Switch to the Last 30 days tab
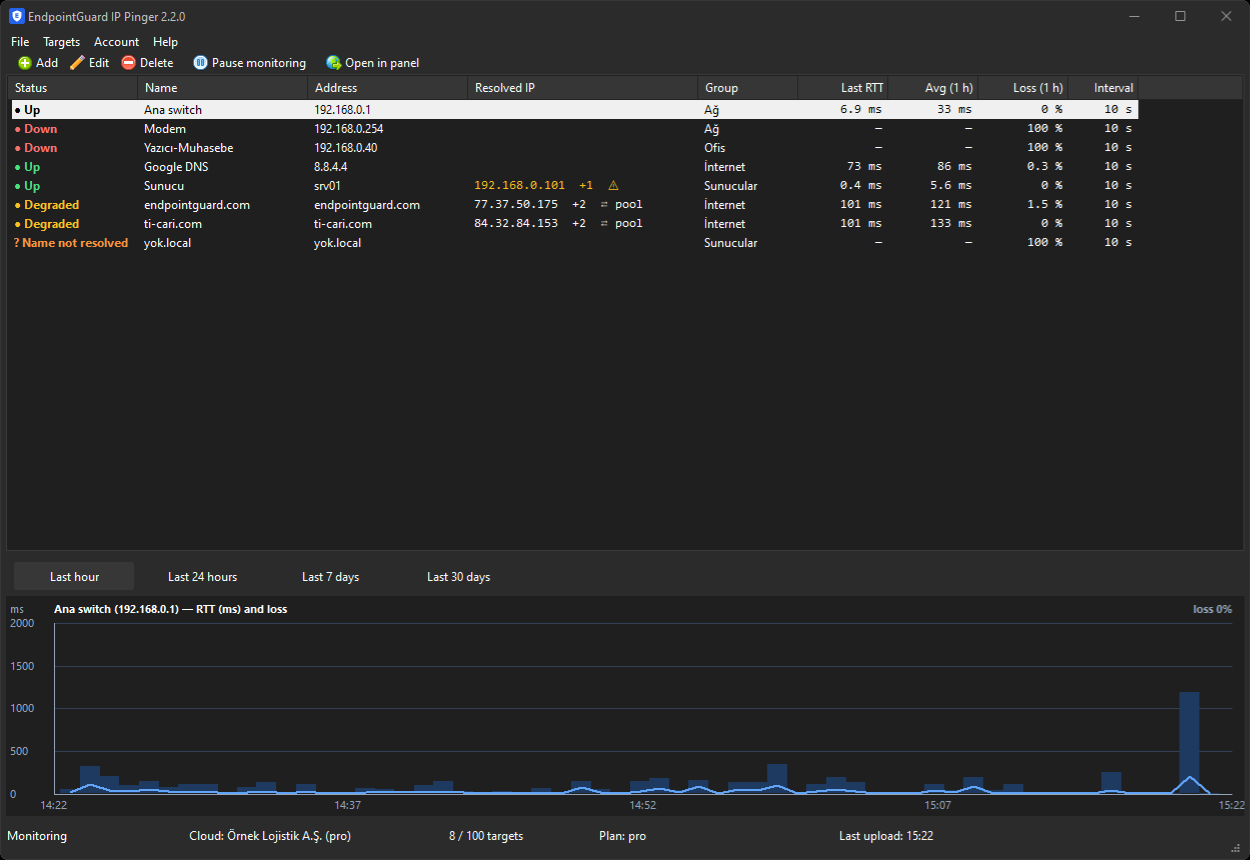The image size is (1250, 860). tap(458, 577)
